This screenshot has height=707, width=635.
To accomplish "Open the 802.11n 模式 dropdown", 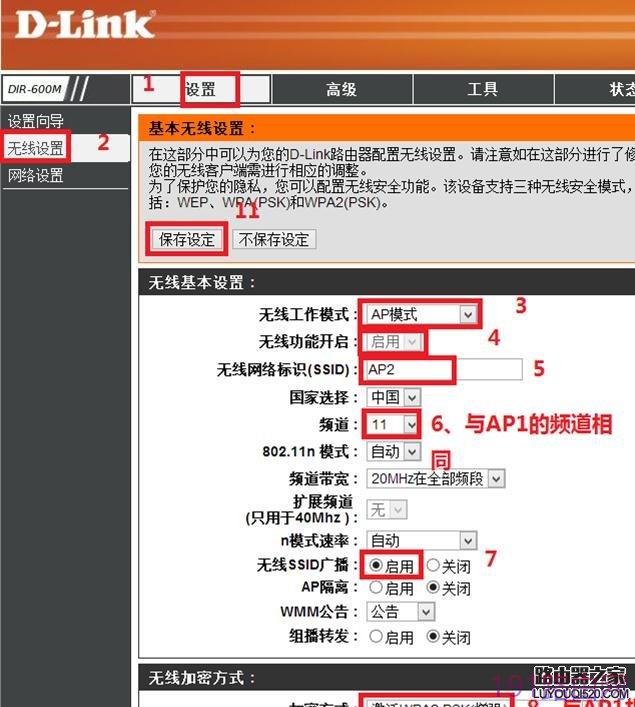I will pyautogui.click(x=393, y=451).
